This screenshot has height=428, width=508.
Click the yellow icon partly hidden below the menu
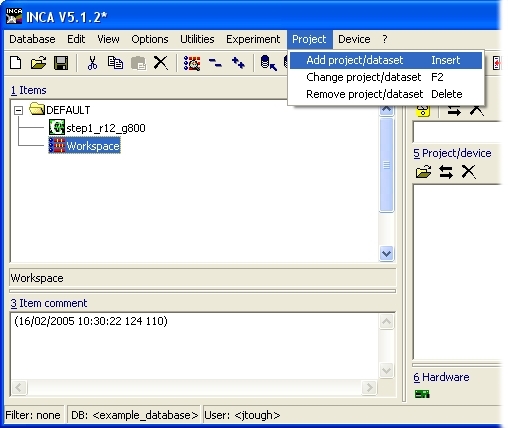coord(423,111)
